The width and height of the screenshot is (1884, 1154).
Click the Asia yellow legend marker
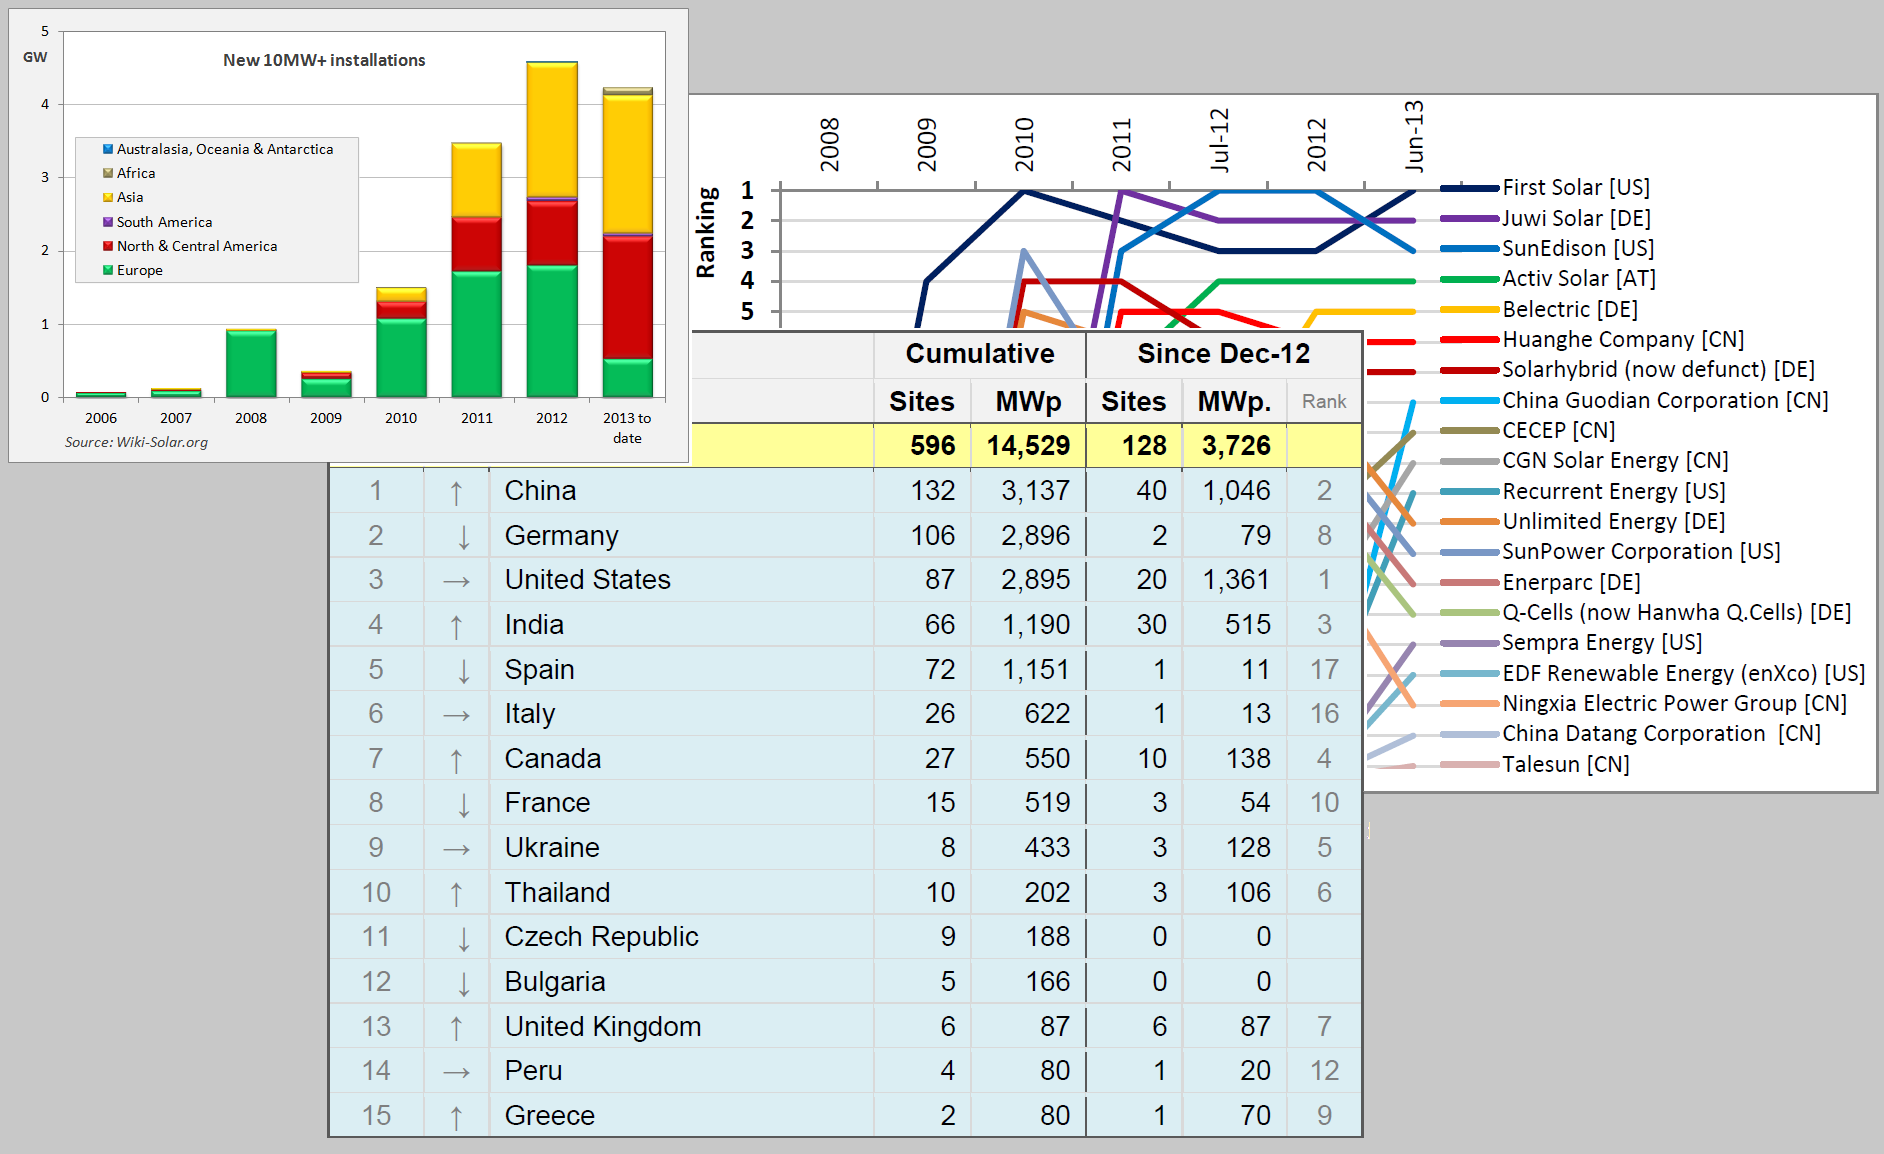108,197
